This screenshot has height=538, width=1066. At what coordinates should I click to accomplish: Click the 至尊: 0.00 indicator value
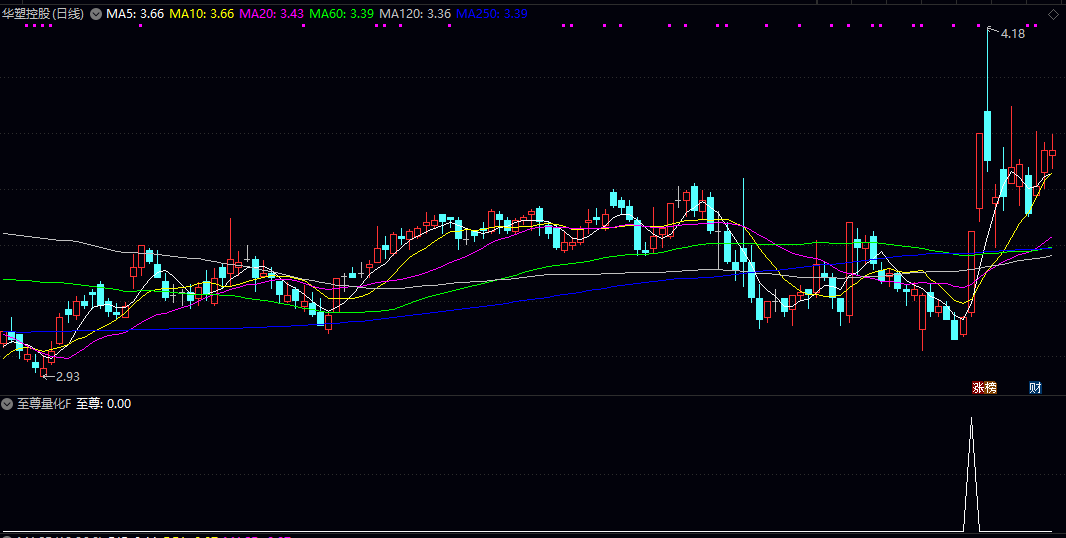tap(104, 404)
